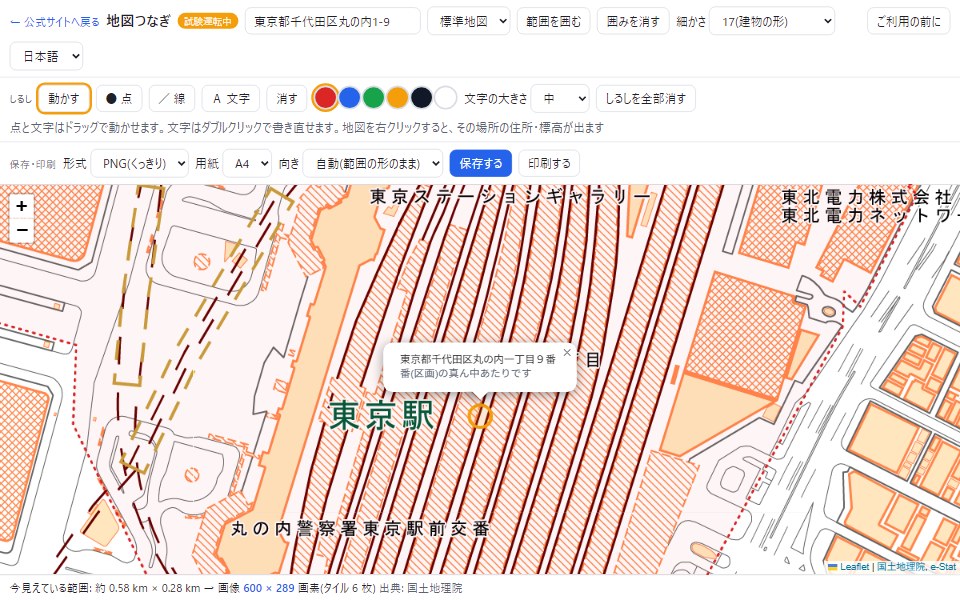This screenshot has height=600, width=960.
Task: Select the 点 point marker tool
Action: [x=119, y=99]
